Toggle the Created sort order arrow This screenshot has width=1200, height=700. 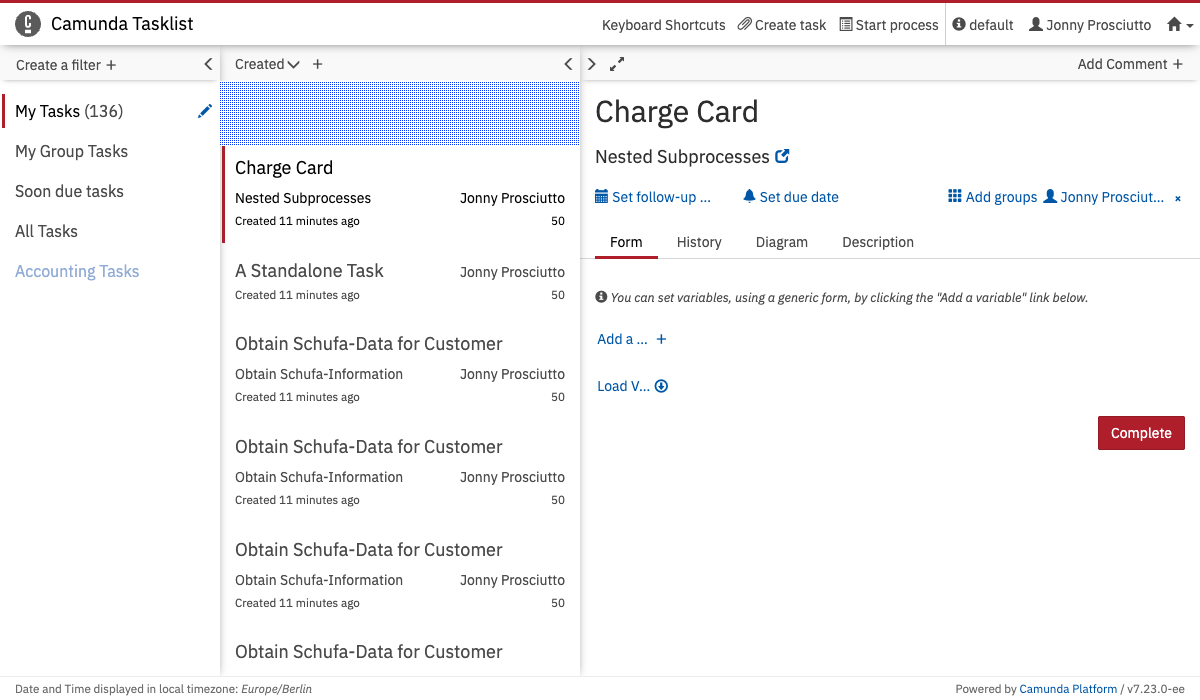(293, 64)
